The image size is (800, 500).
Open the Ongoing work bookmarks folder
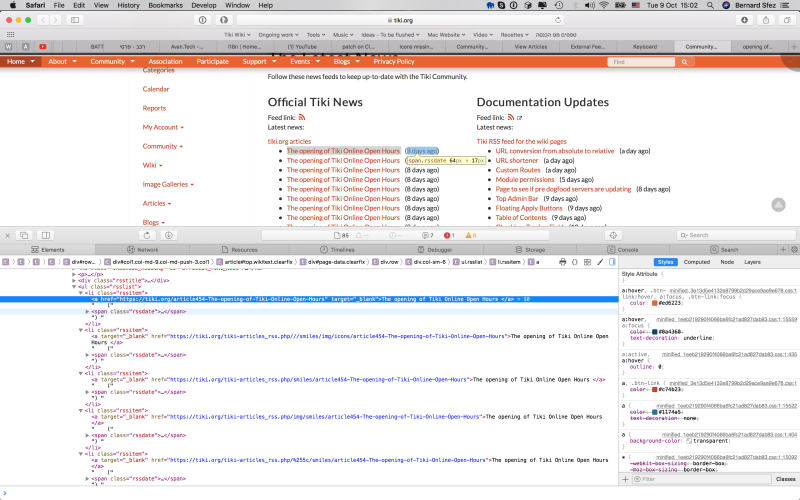pos(278,35)
